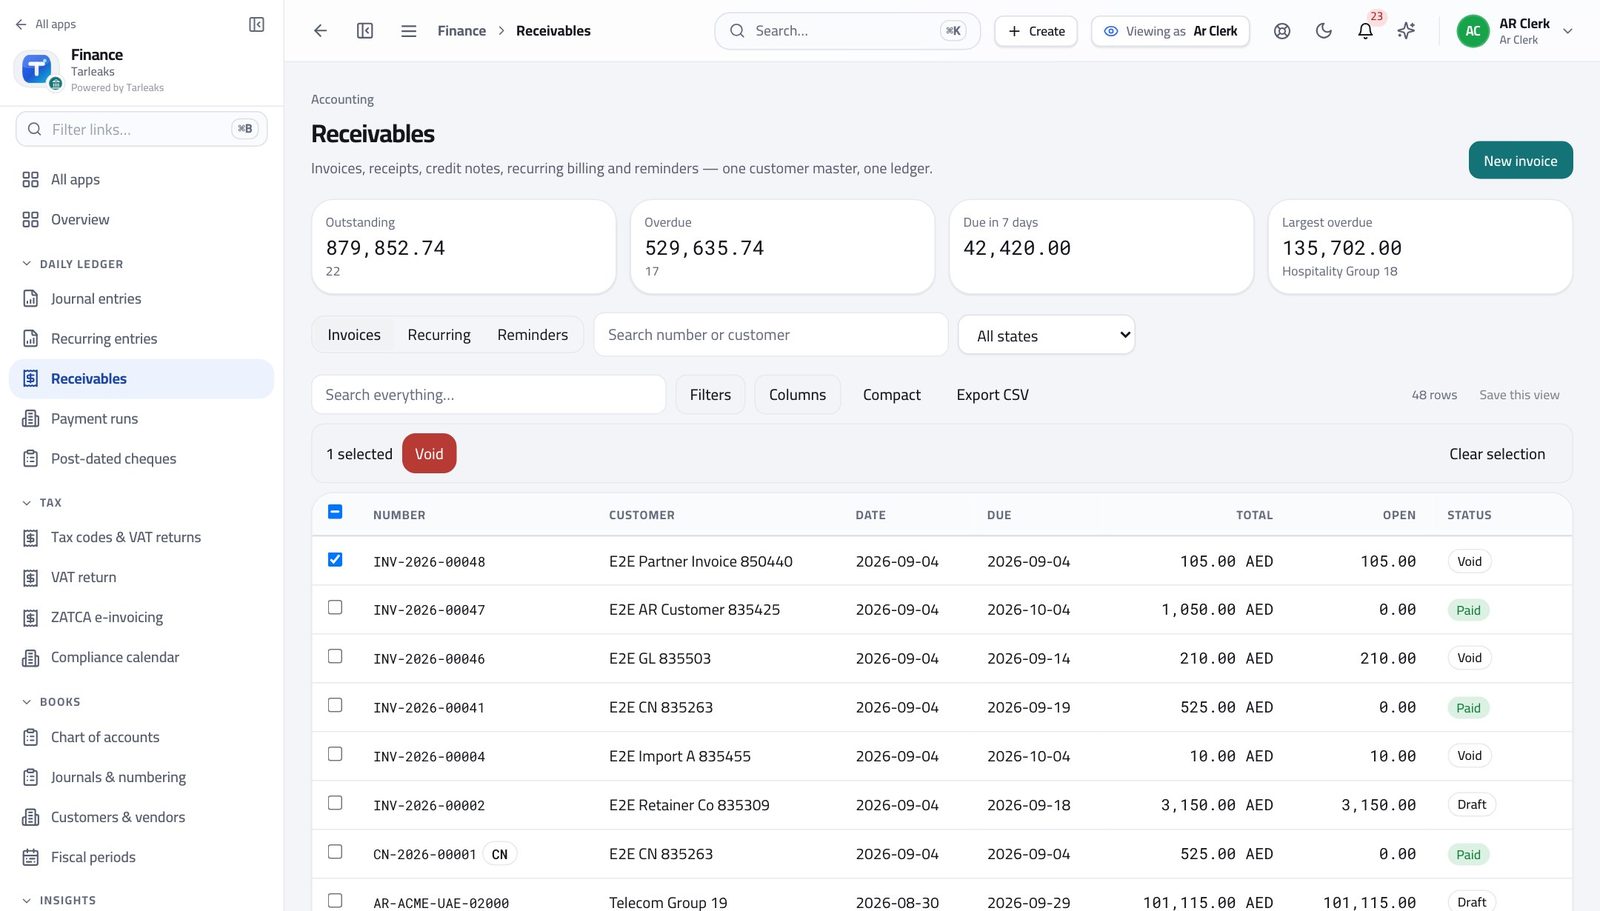Switch to the Invoices tab
1600x911 pixels.
click(x=354, y=335)
